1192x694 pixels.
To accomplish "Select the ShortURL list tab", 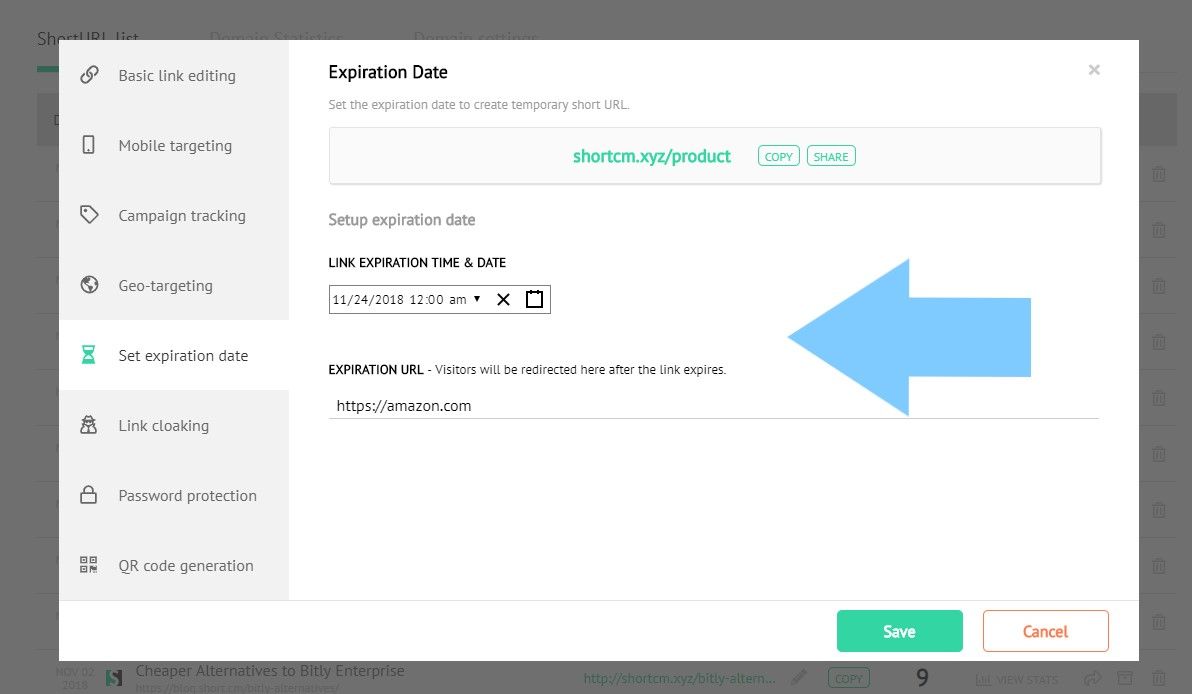I will (x=88, y=38).
